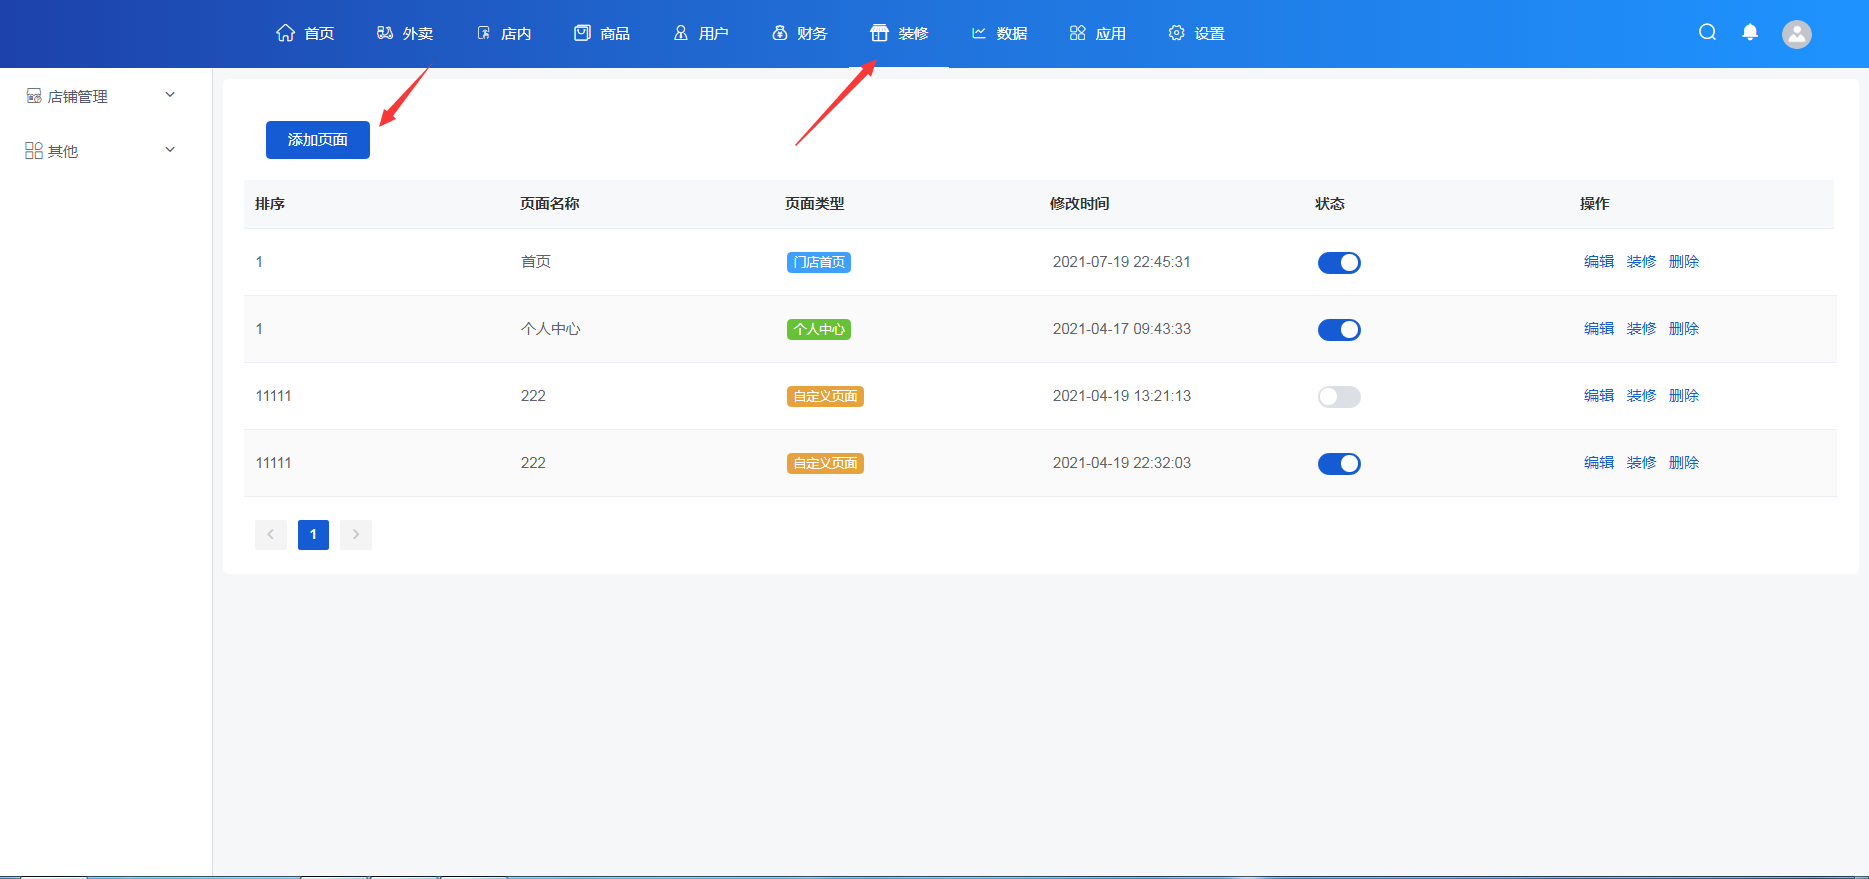Click the 自定义页面 tag in 13:21:13 row
The height and width of the screenshot is (879, 1869).
pyautogui.click(x=825, y=397)
